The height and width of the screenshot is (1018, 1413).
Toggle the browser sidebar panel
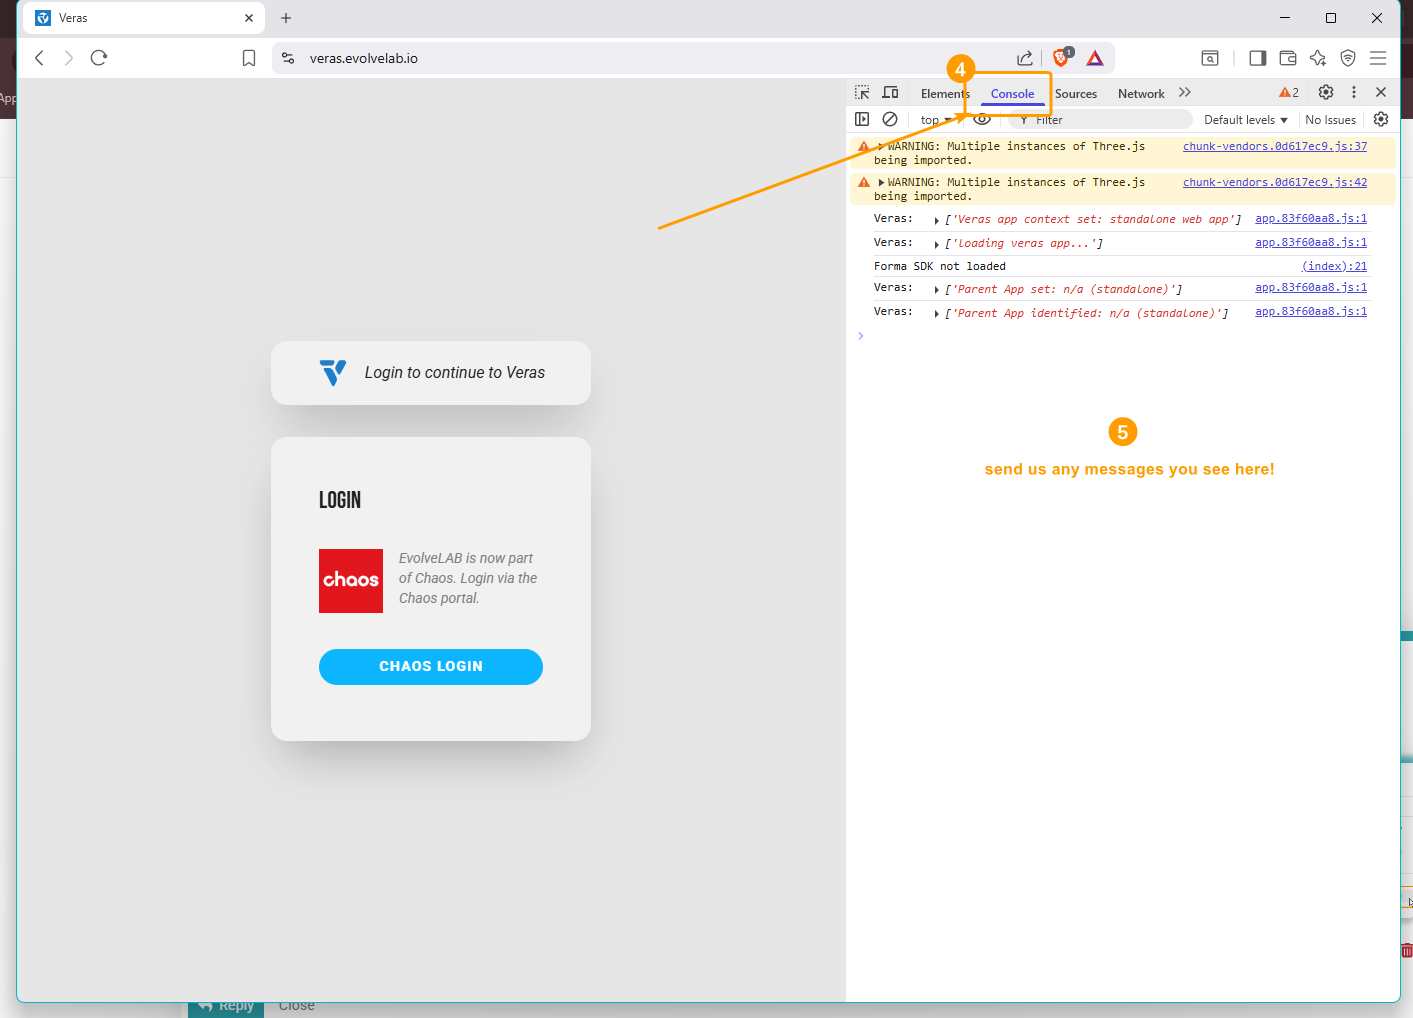point(1258,58)
